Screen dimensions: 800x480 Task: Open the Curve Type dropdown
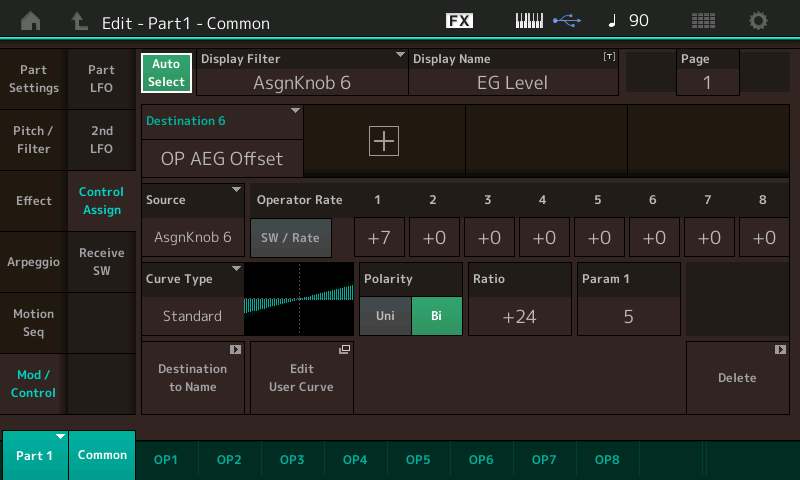coord(193,298)
